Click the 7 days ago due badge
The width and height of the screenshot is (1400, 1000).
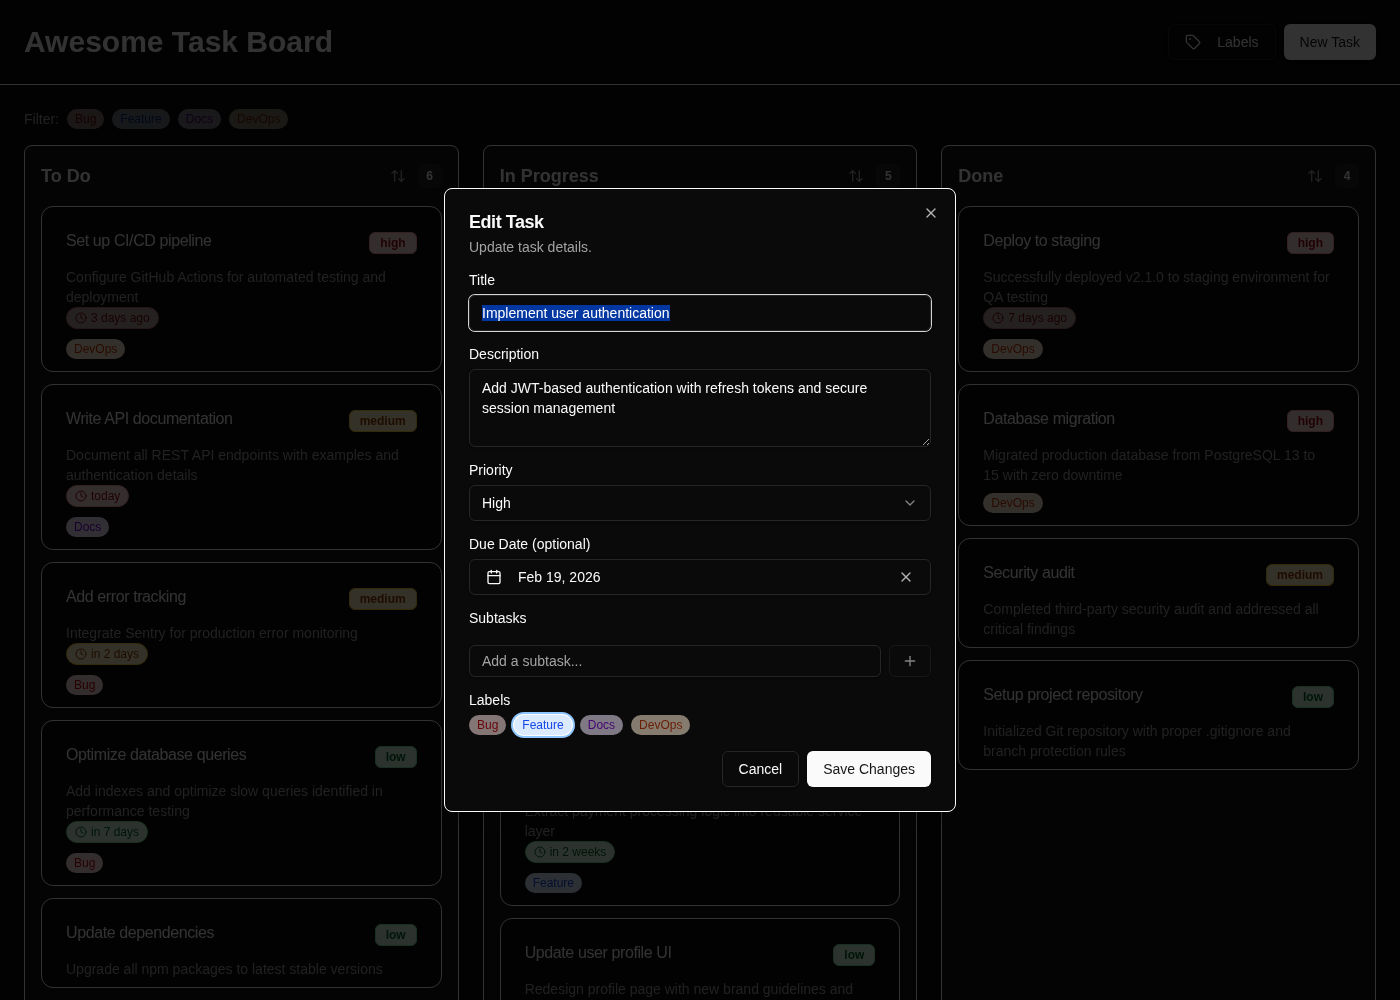[1029, 318]
